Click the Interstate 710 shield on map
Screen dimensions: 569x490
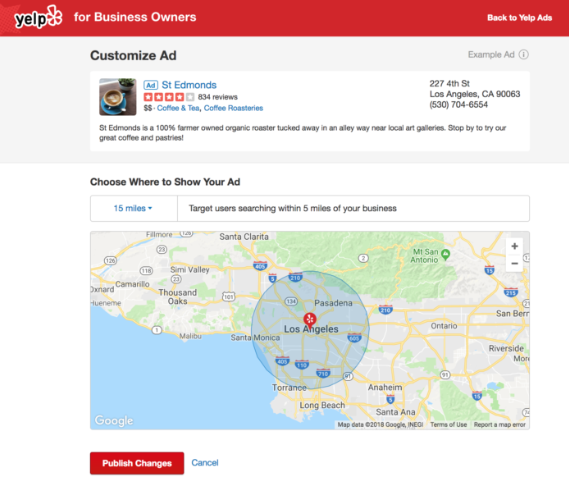click(x=323, y=373)
